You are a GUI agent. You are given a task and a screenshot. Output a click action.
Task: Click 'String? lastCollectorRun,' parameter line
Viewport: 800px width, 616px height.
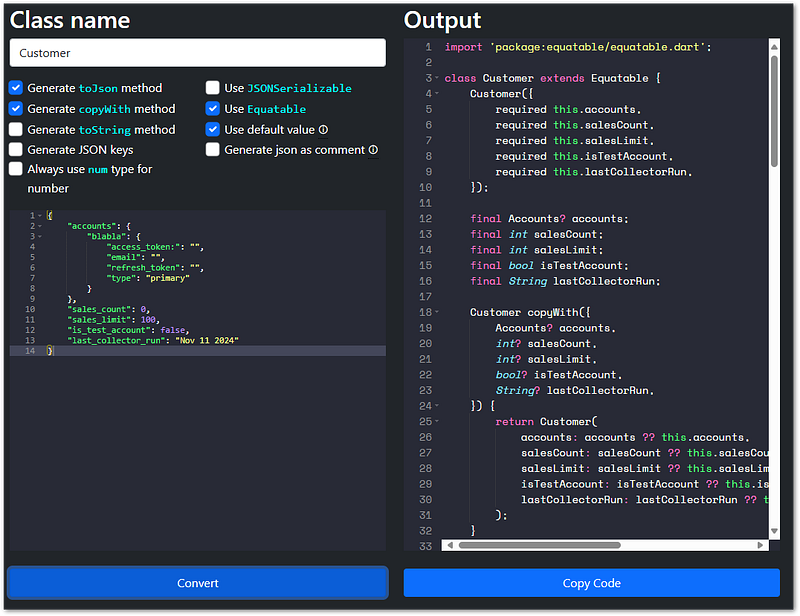[574, 390]
